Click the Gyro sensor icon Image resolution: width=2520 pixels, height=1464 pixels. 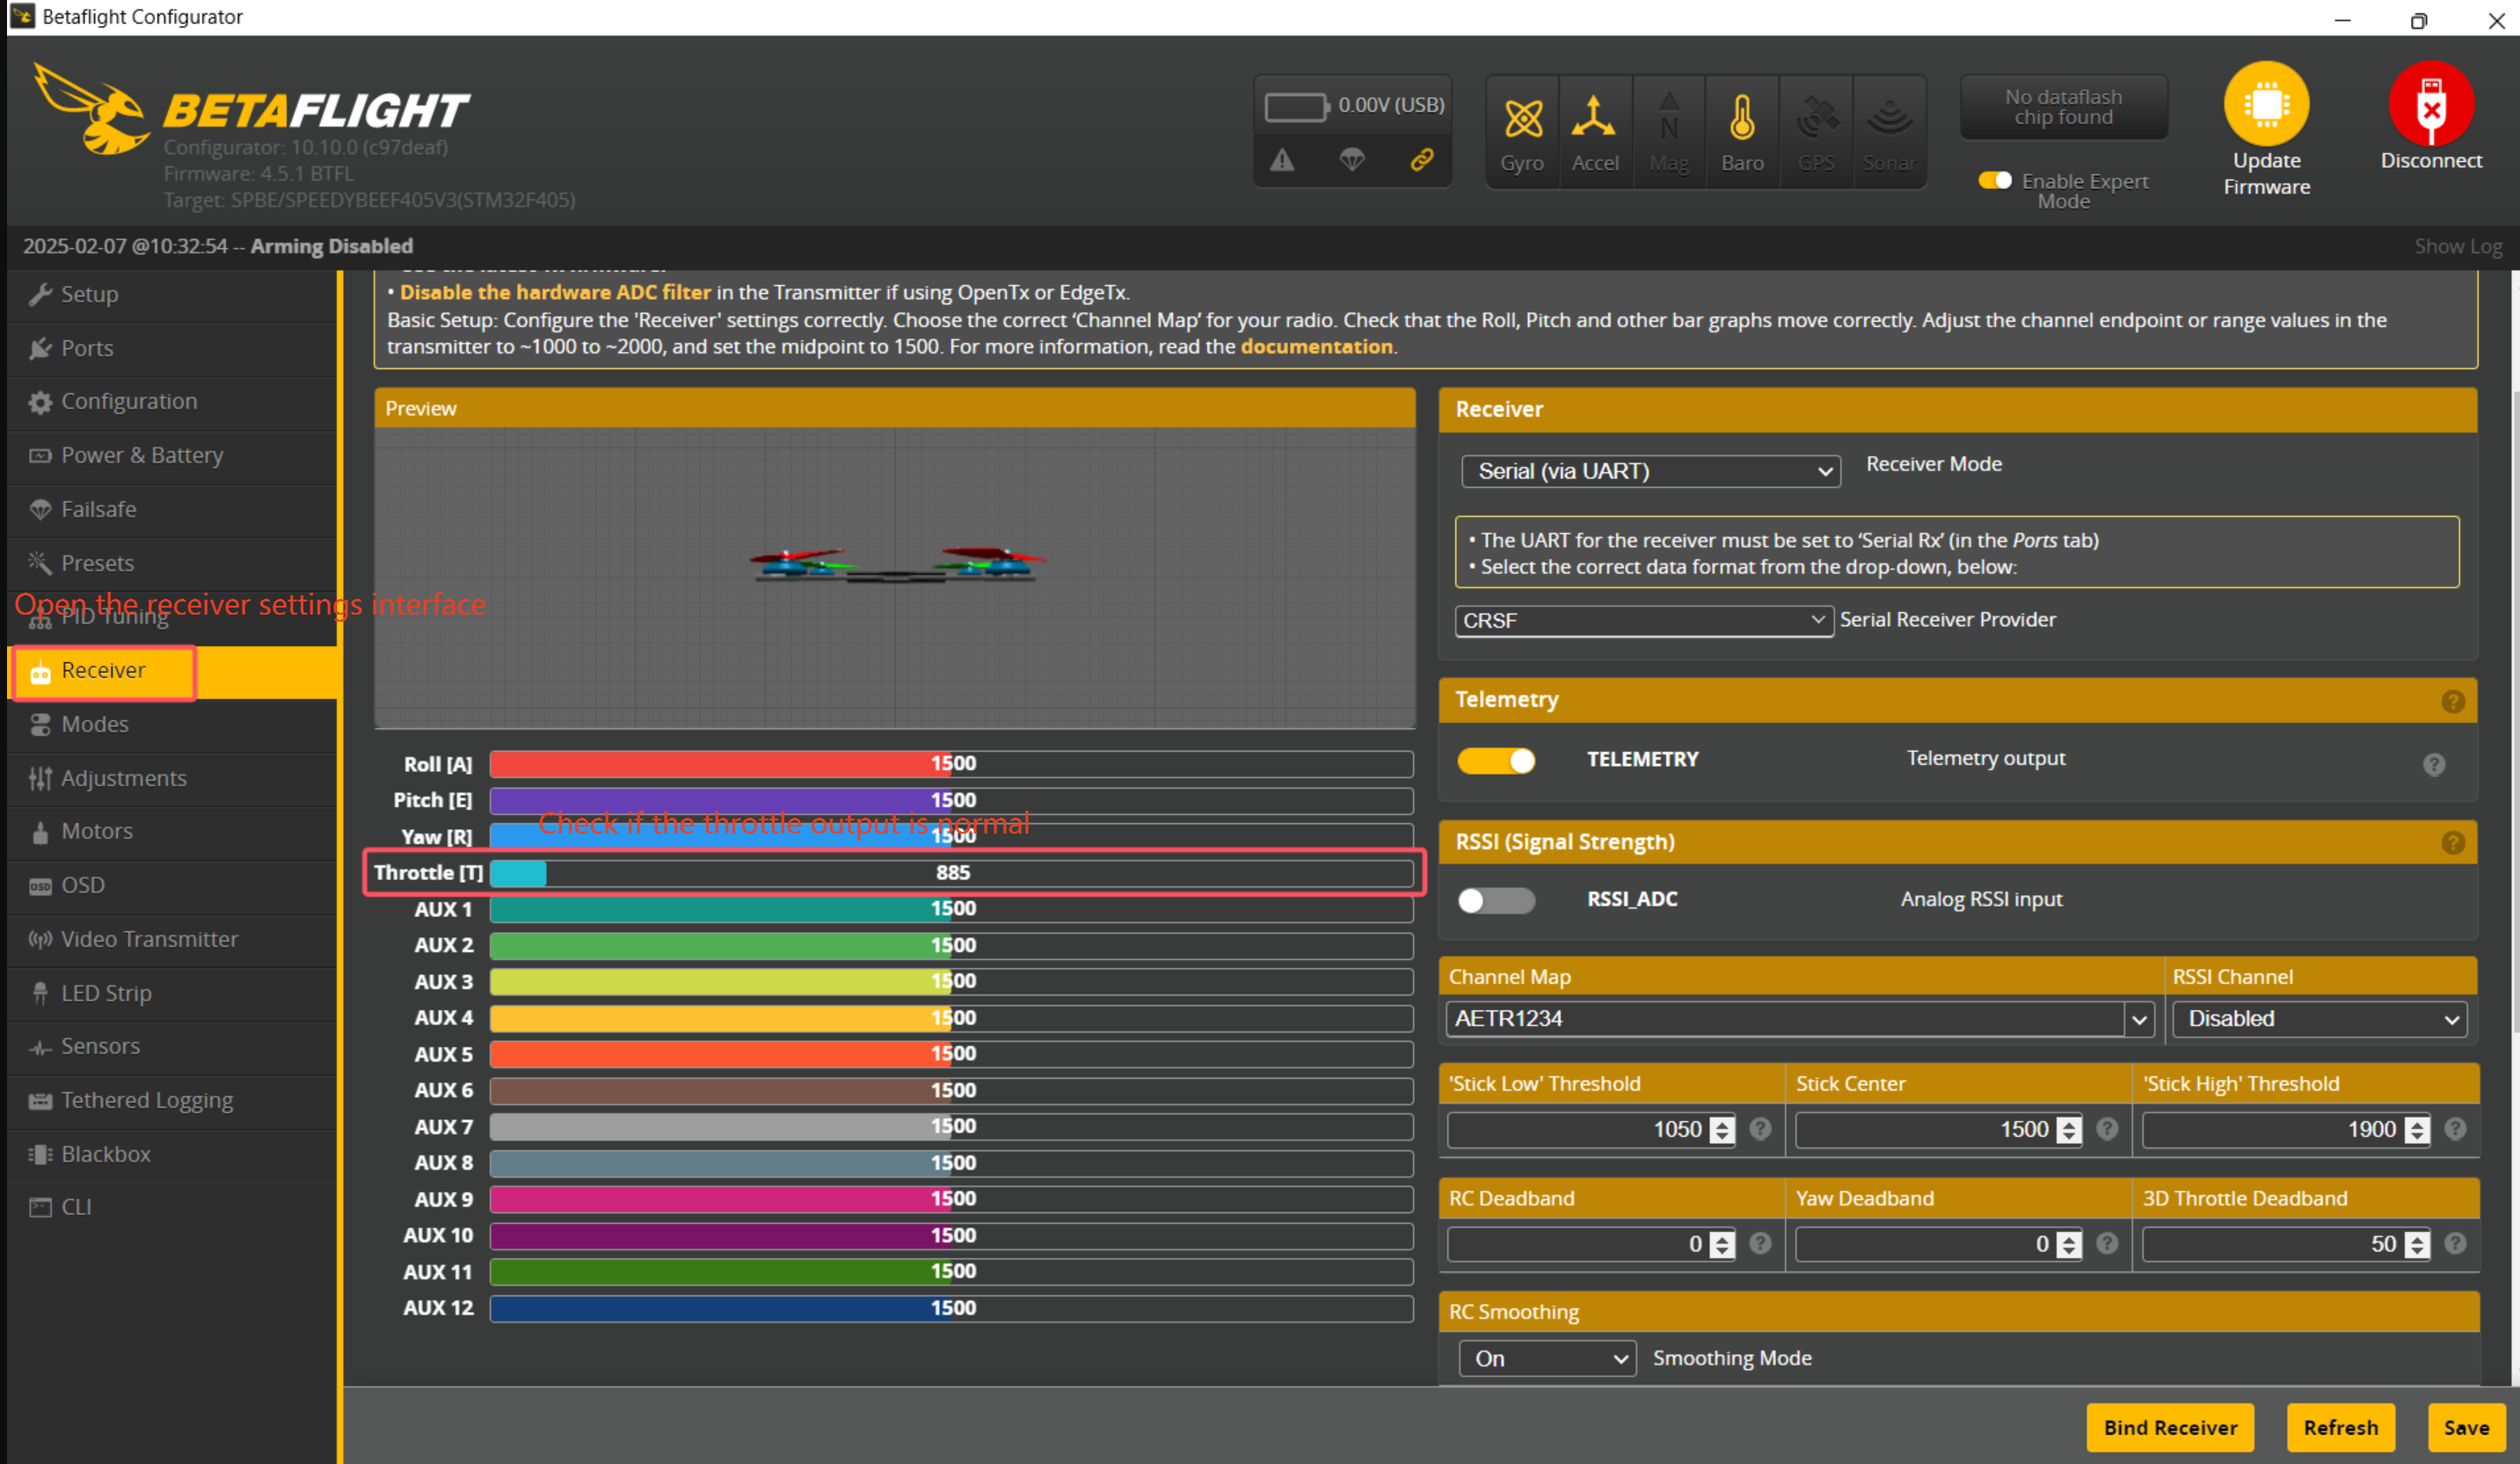(1522, 119)
